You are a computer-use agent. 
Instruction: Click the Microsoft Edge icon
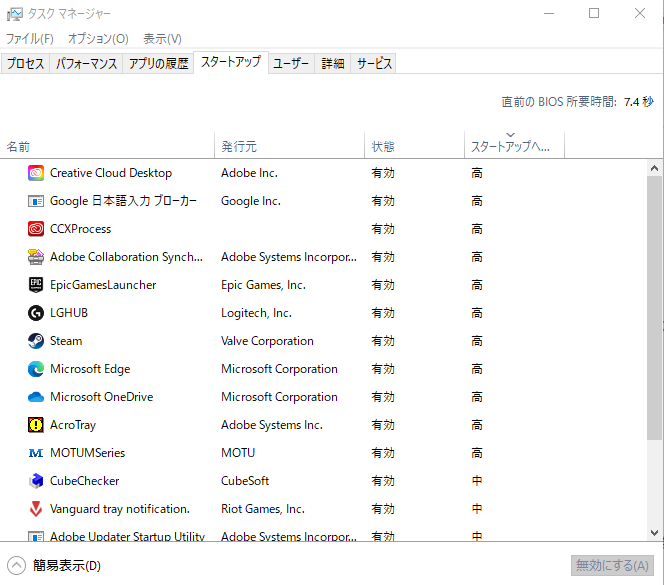pyautogui.click(x=36, y=369)
